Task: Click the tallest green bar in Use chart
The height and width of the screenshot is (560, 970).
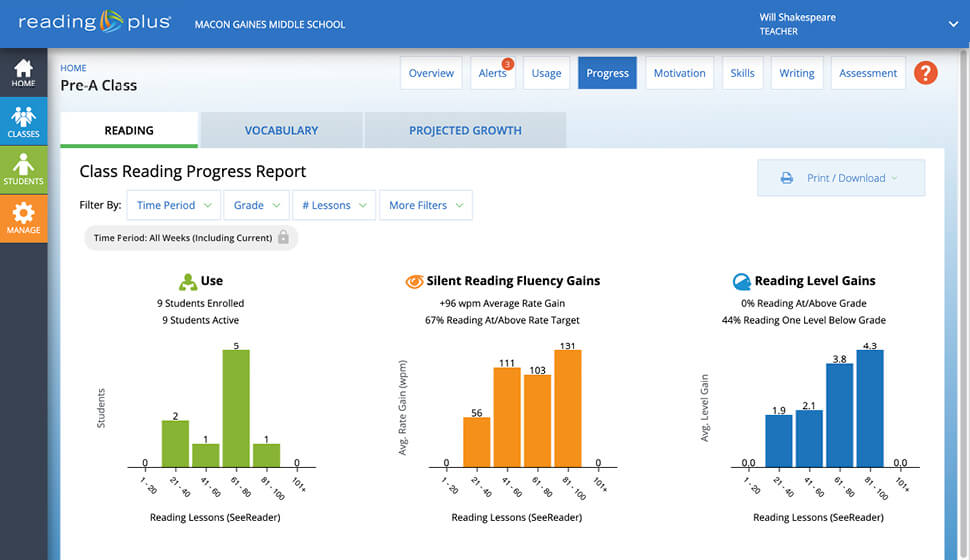Action: (235, 408)
